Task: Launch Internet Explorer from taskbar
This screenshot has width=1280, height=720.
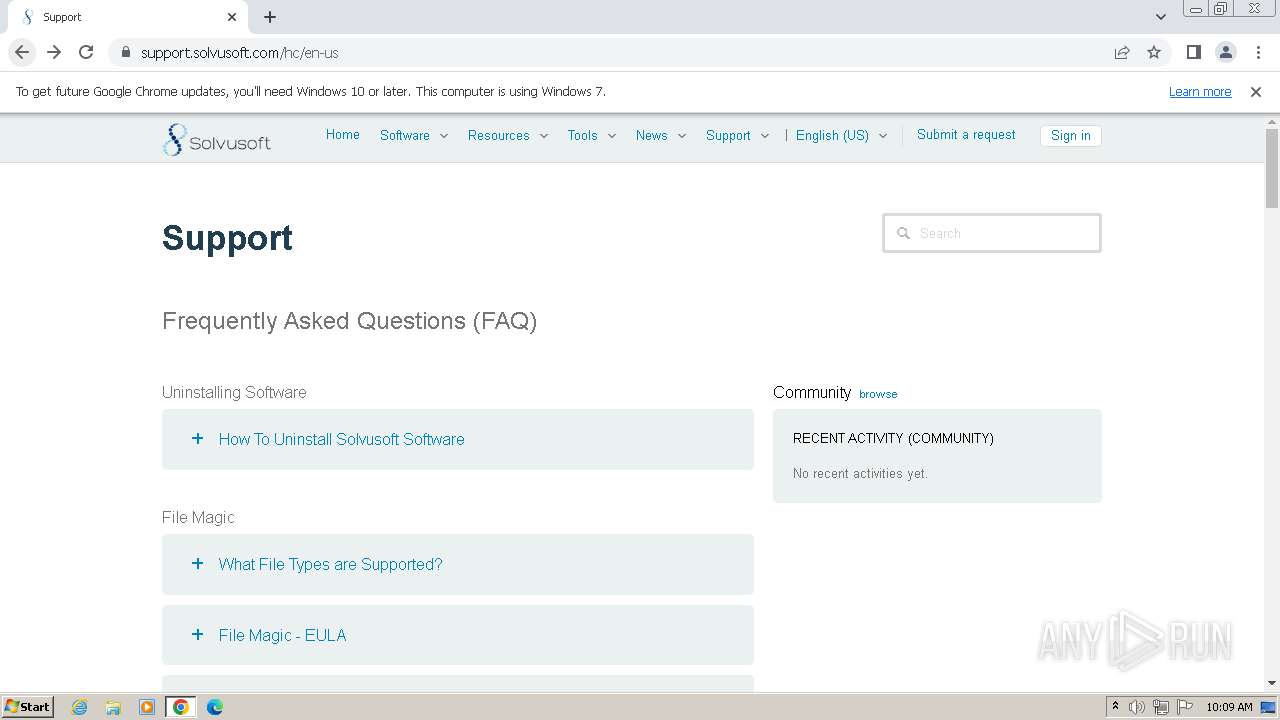Action: click(x=80, y=707)
